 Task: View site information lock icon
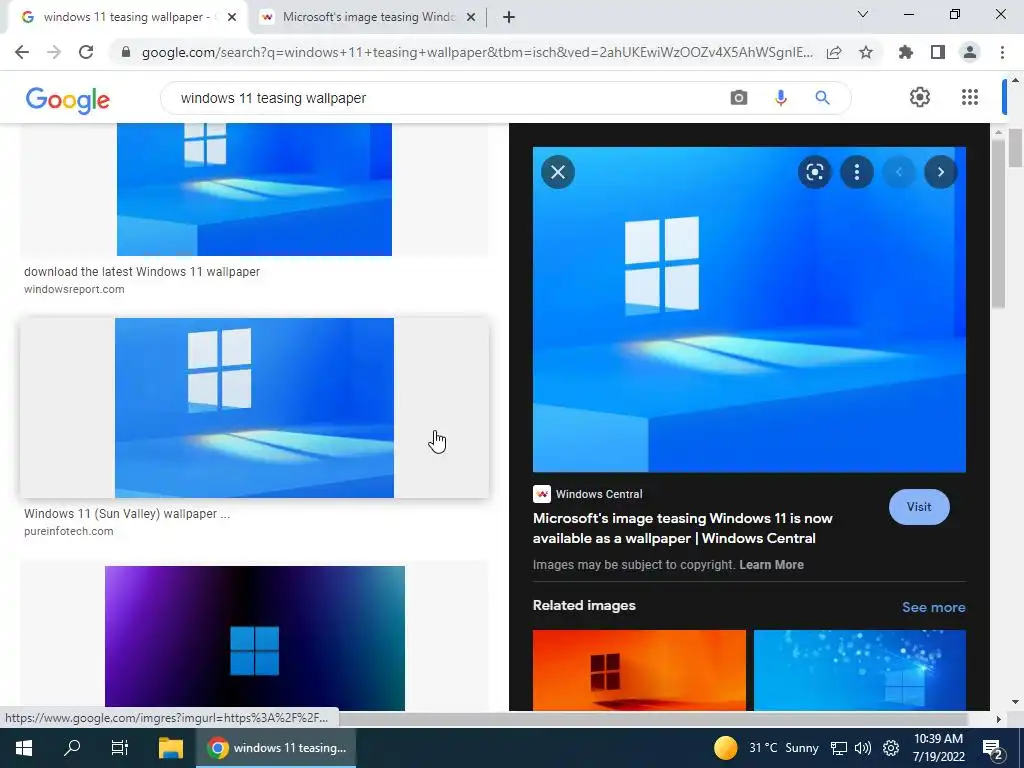126,52
